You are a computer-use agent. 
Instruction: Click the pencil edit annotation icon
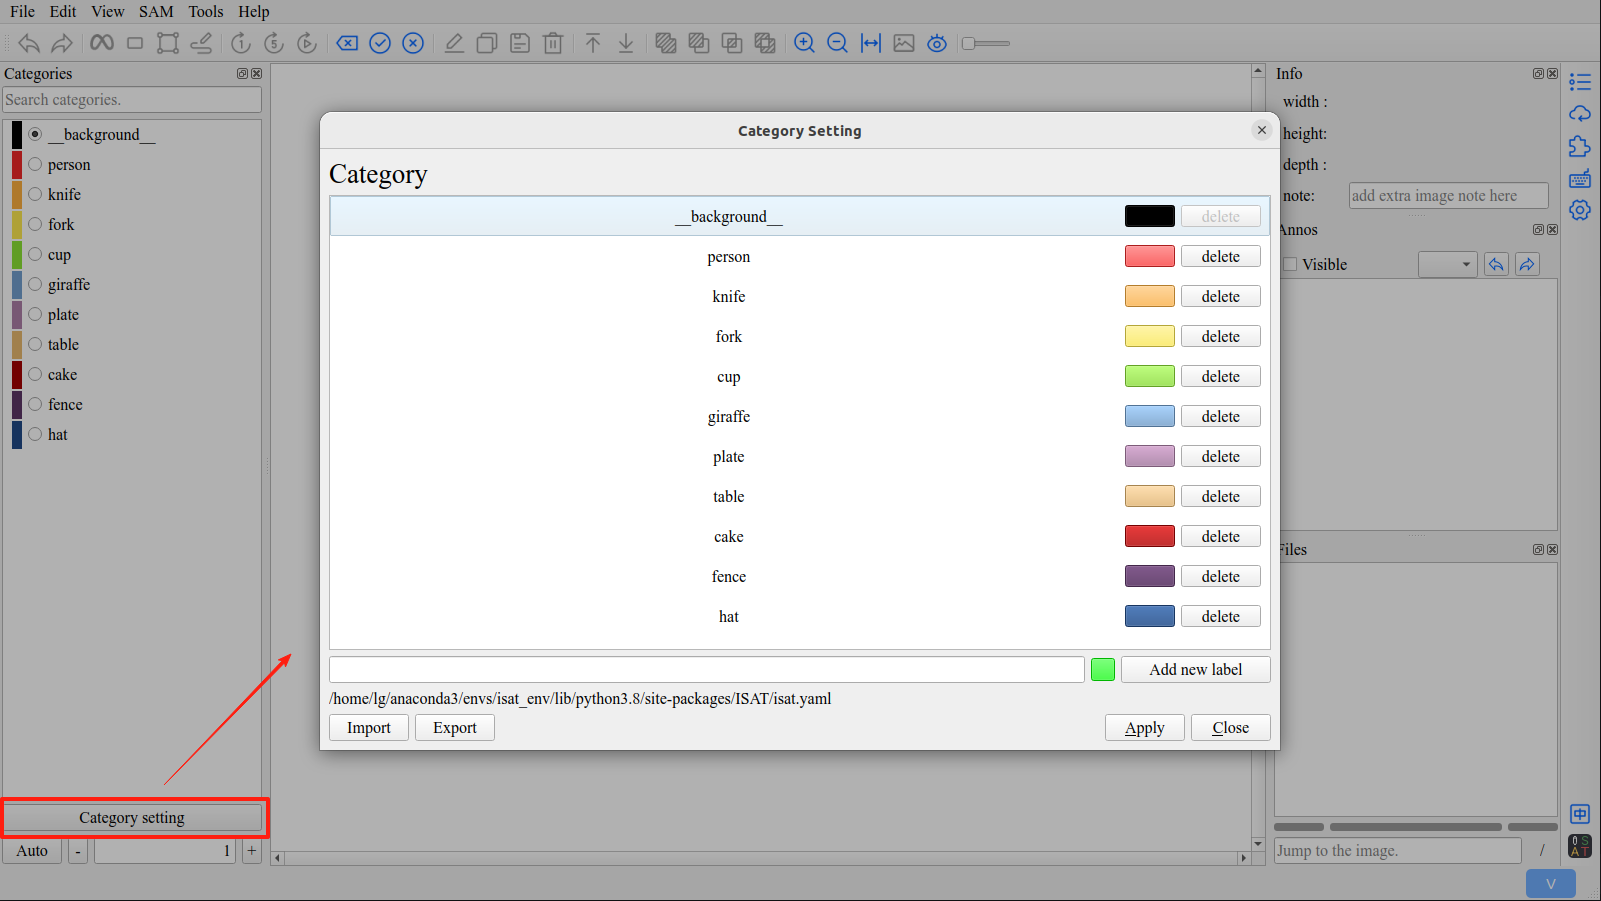[x=454, y=43]
